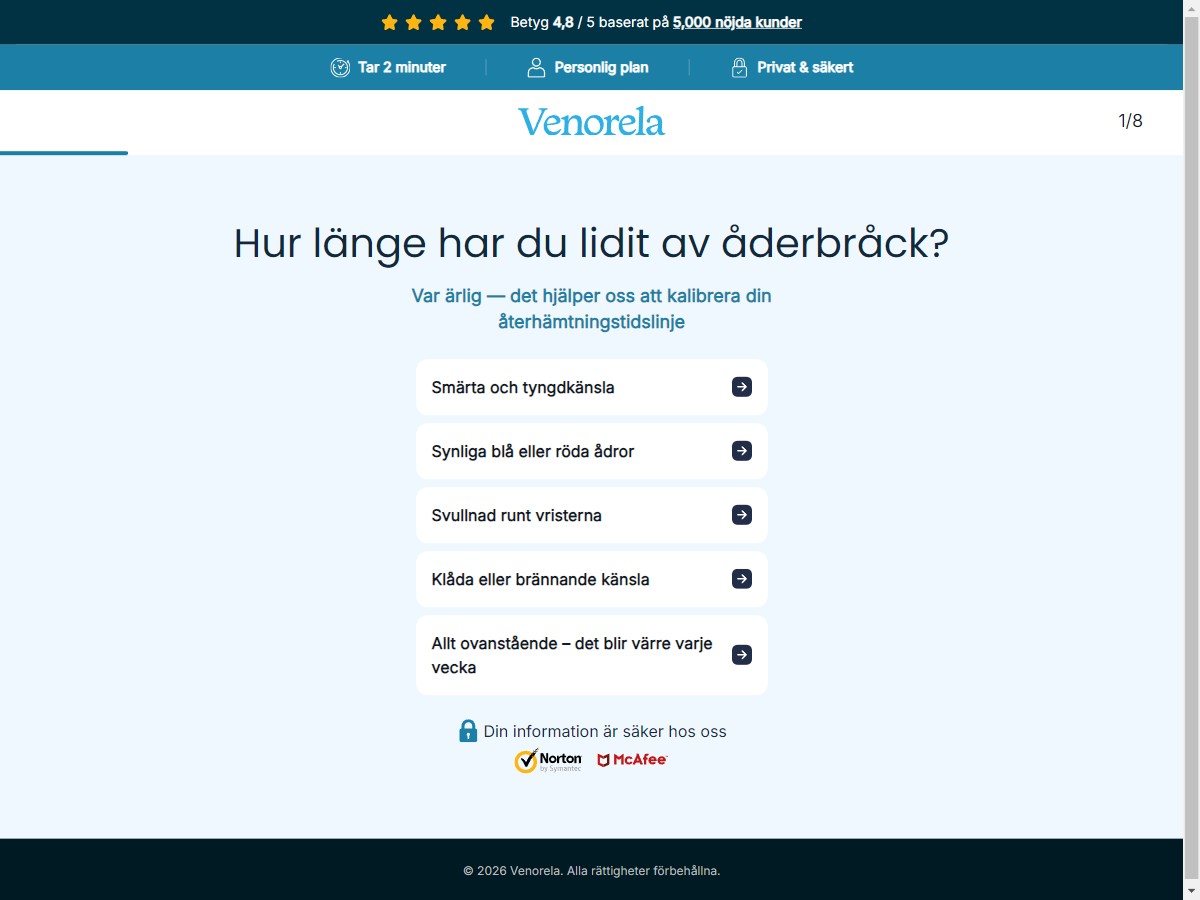Click the blue lock icon above security badges

click(x=468, y=731)
